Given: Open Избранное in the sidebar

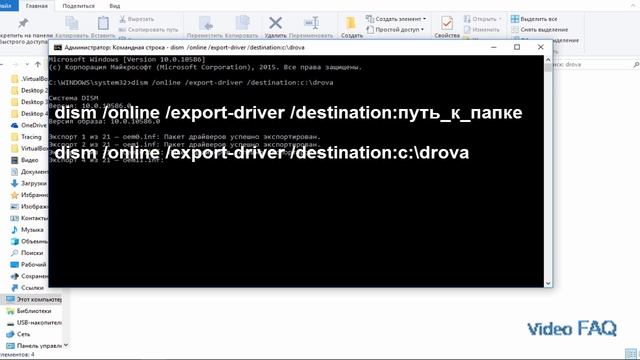Looking at the screenshot, I should pos(29,195).
